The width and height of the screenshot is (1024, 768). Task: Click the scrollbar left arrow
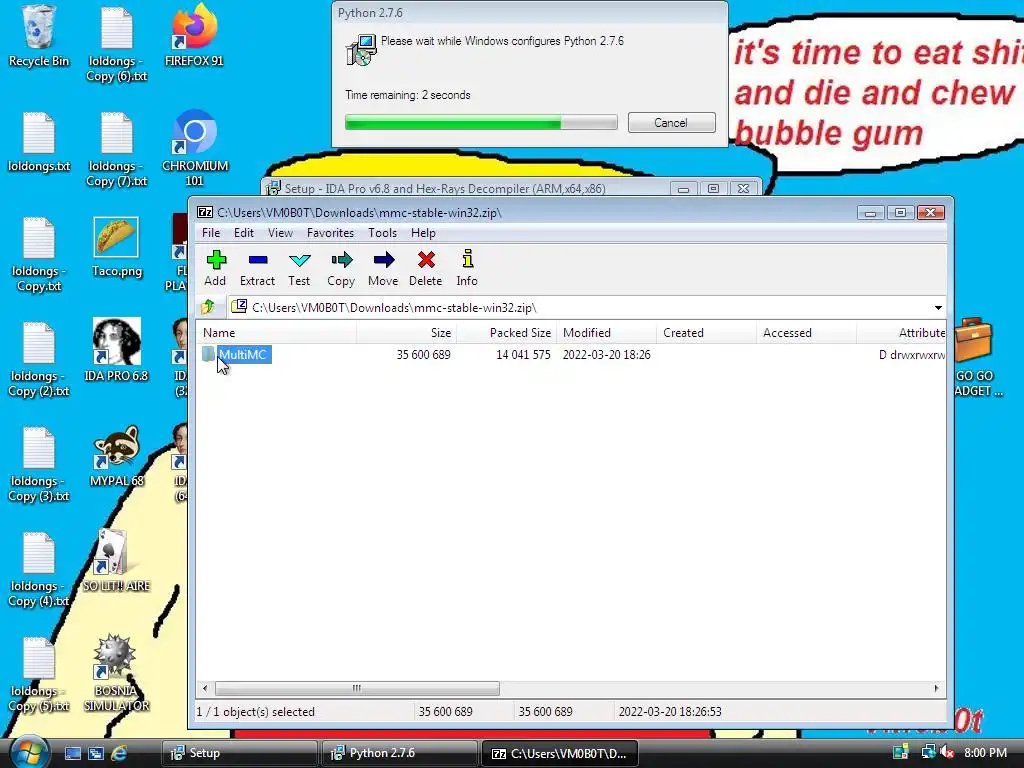coord(205,688)
